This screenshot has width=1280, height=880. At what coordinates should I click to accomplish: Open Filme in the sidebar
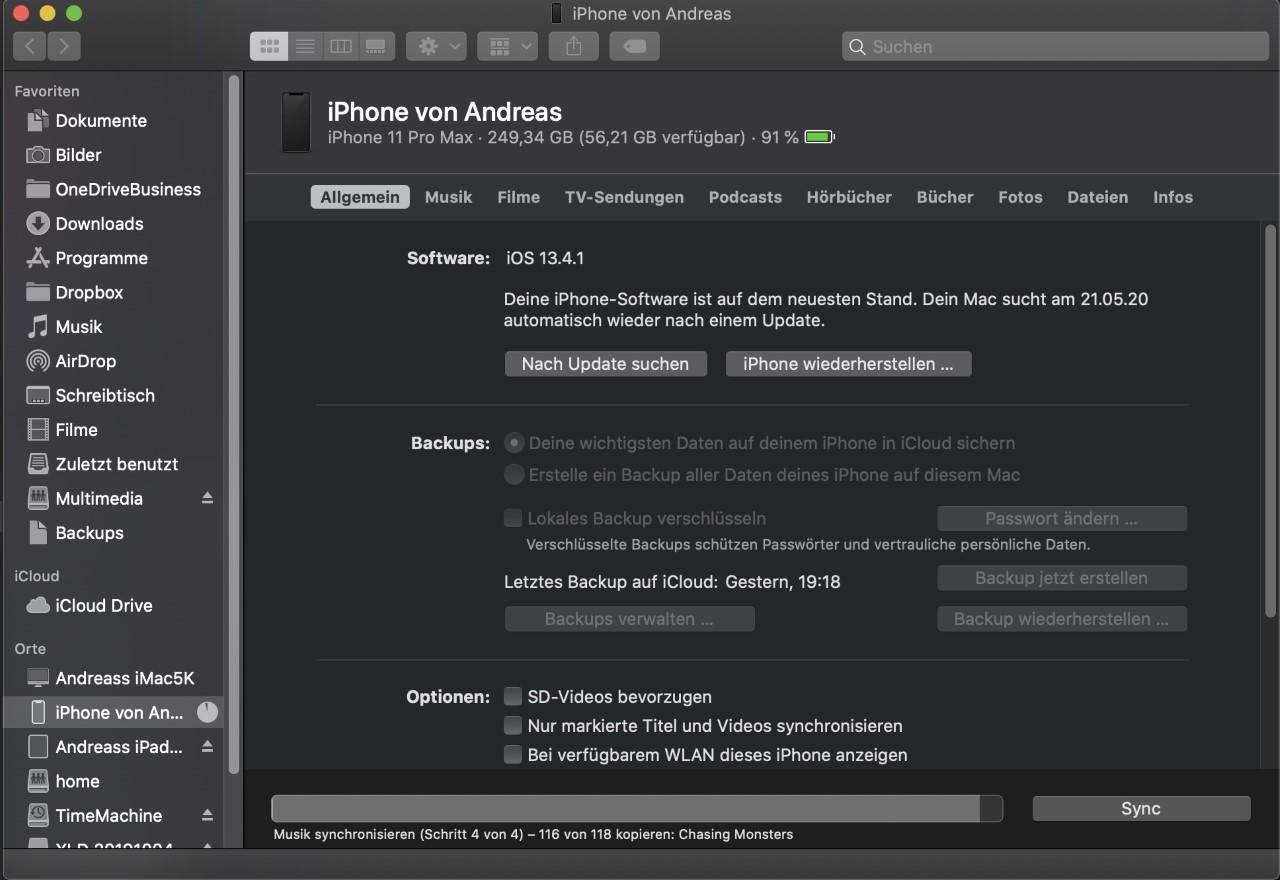click(113, 430)
